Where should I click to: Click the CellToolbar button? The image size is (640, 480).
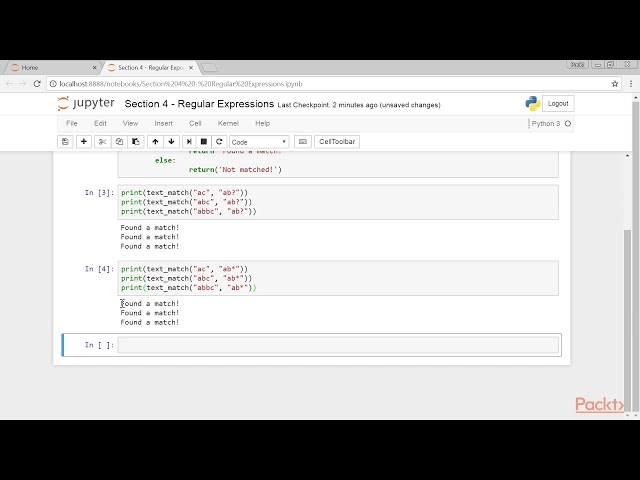point(337,142)
